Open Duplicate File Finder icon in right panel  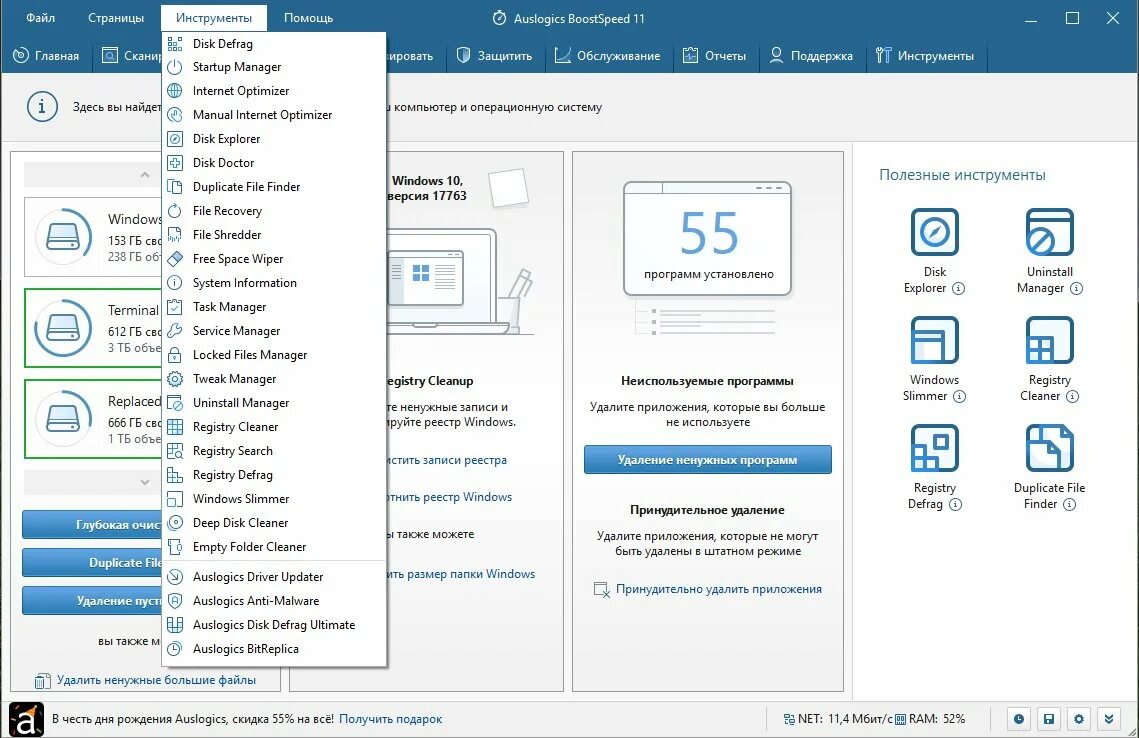click(x=1049, y=448)
